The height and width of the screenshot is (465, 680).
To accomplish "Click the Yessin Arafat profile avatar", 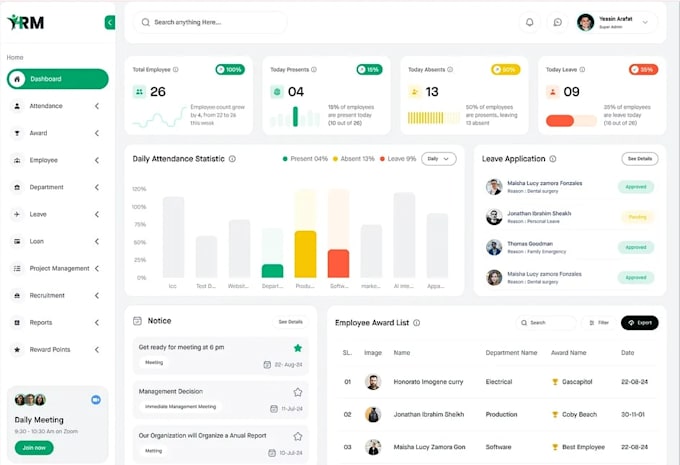I will click(585, 22).
